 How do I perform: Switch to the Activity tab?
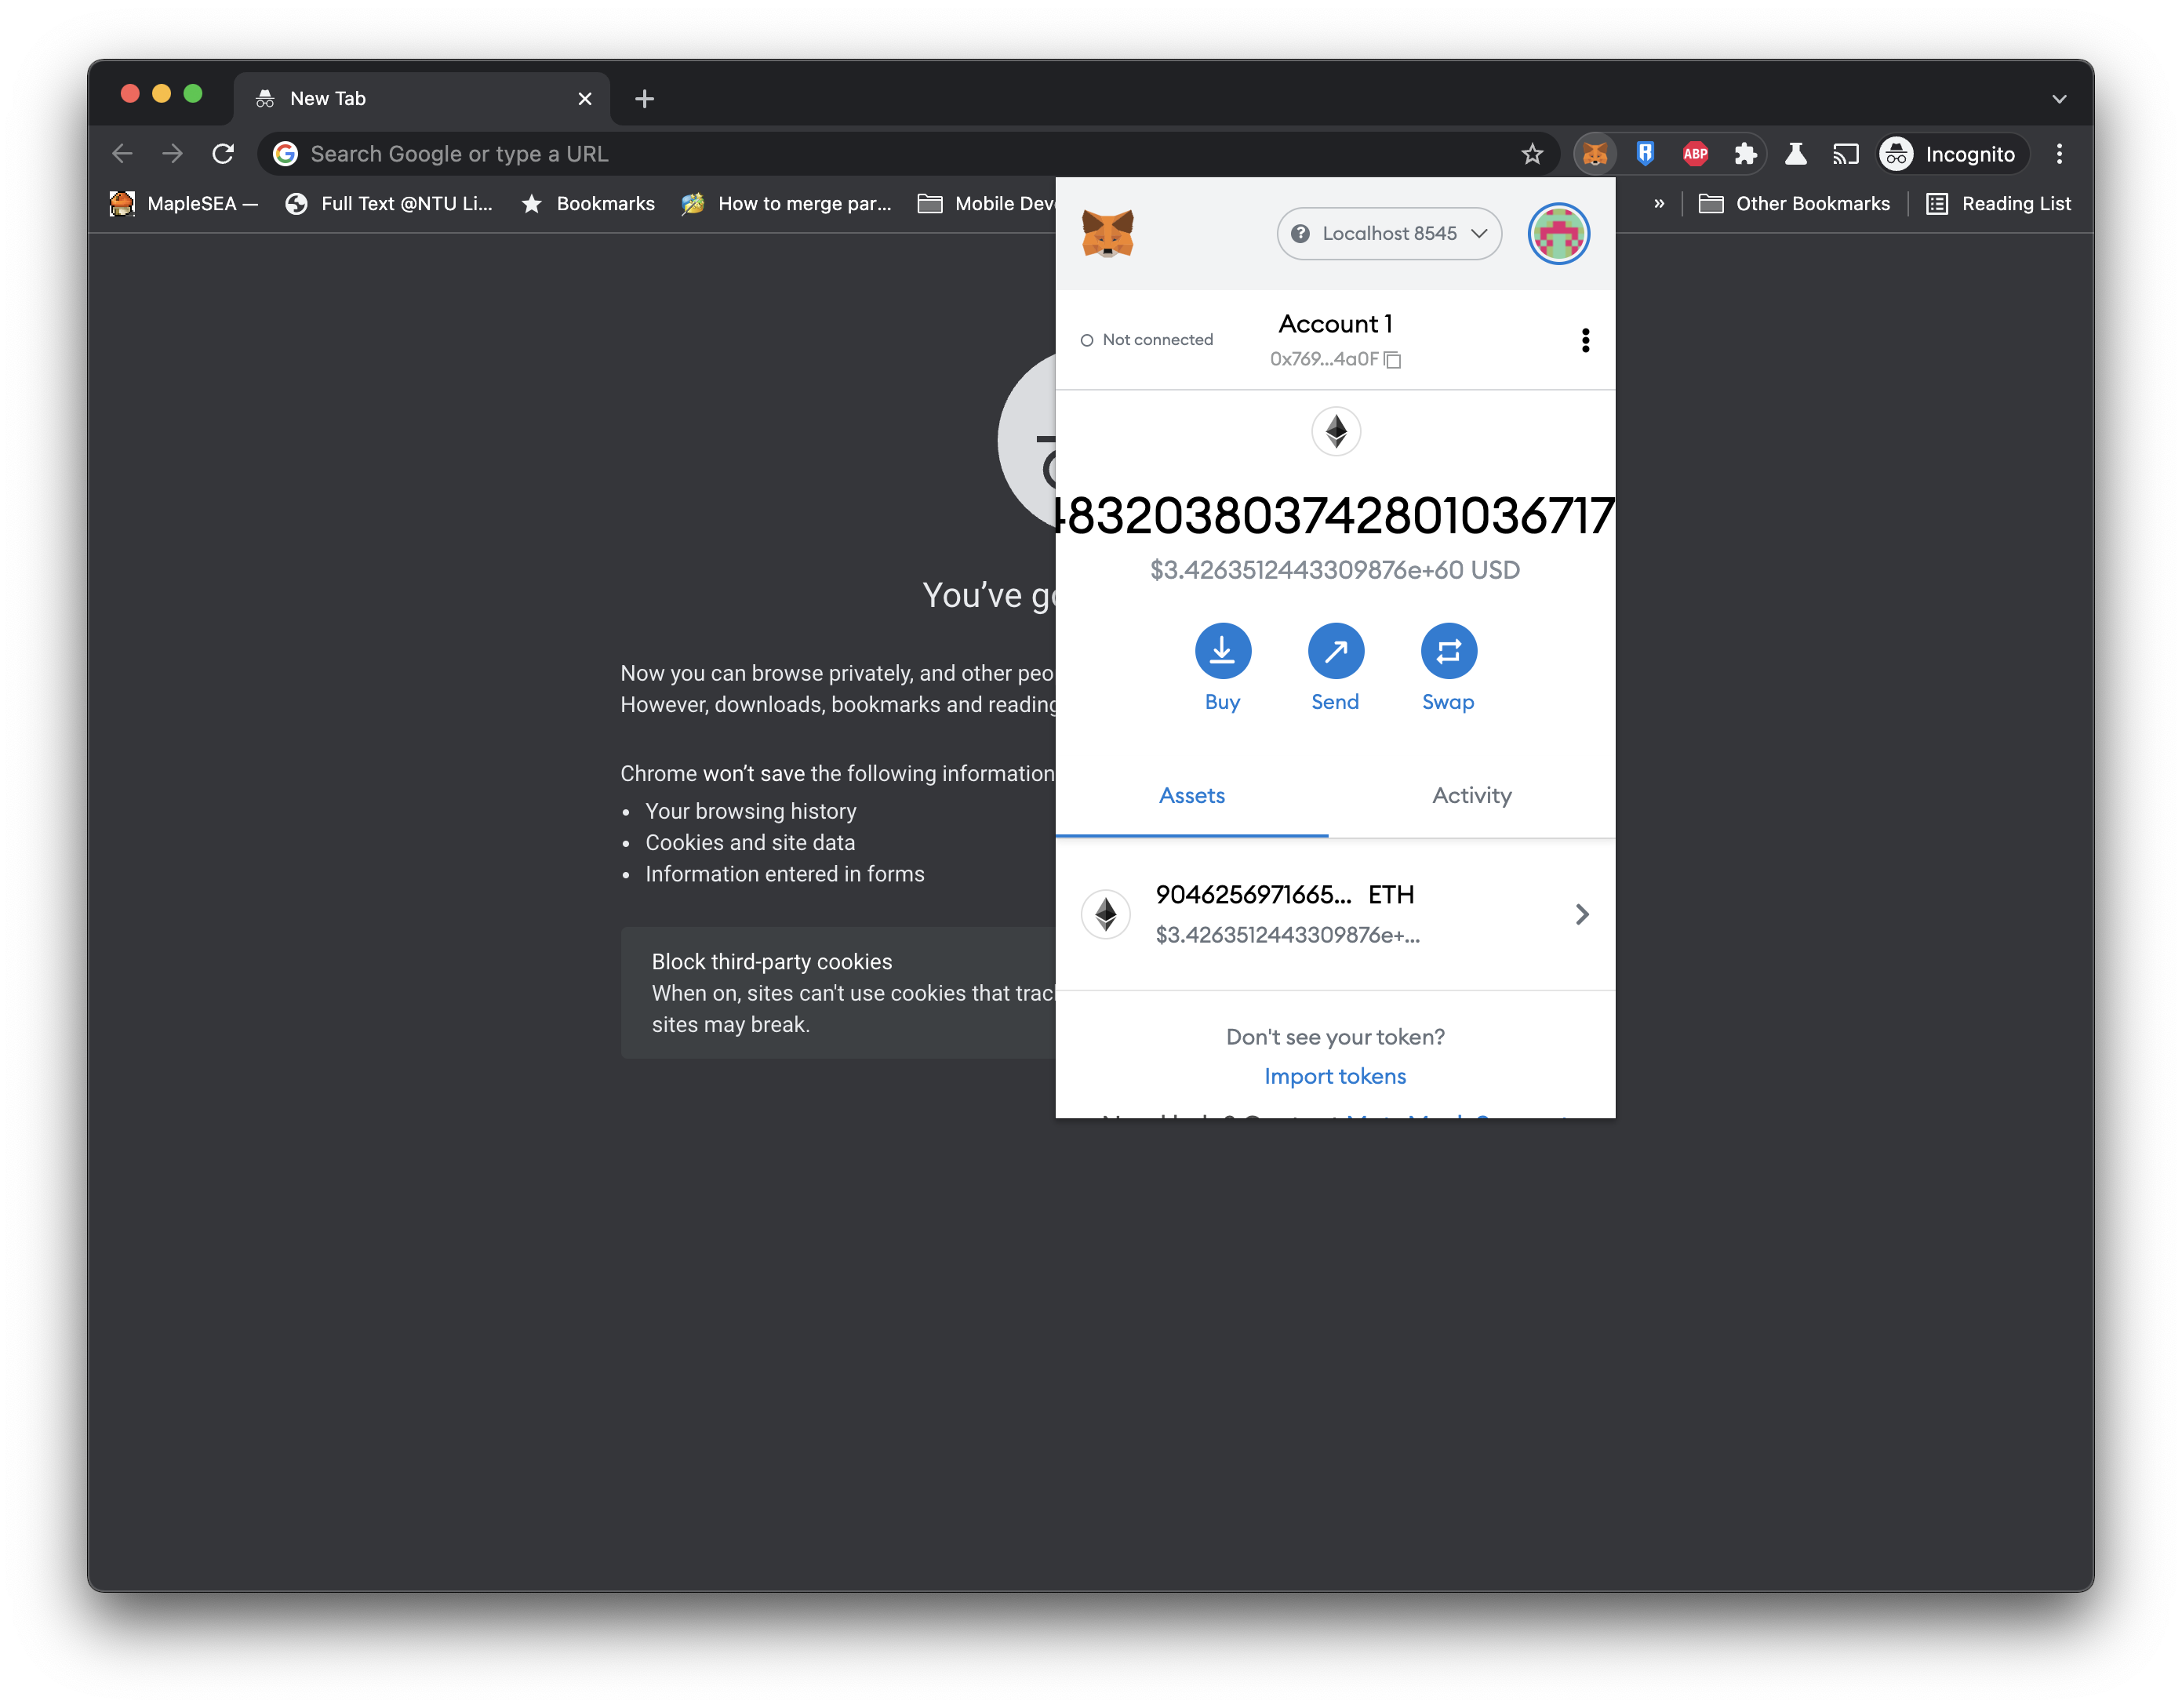pos(1471,795)
